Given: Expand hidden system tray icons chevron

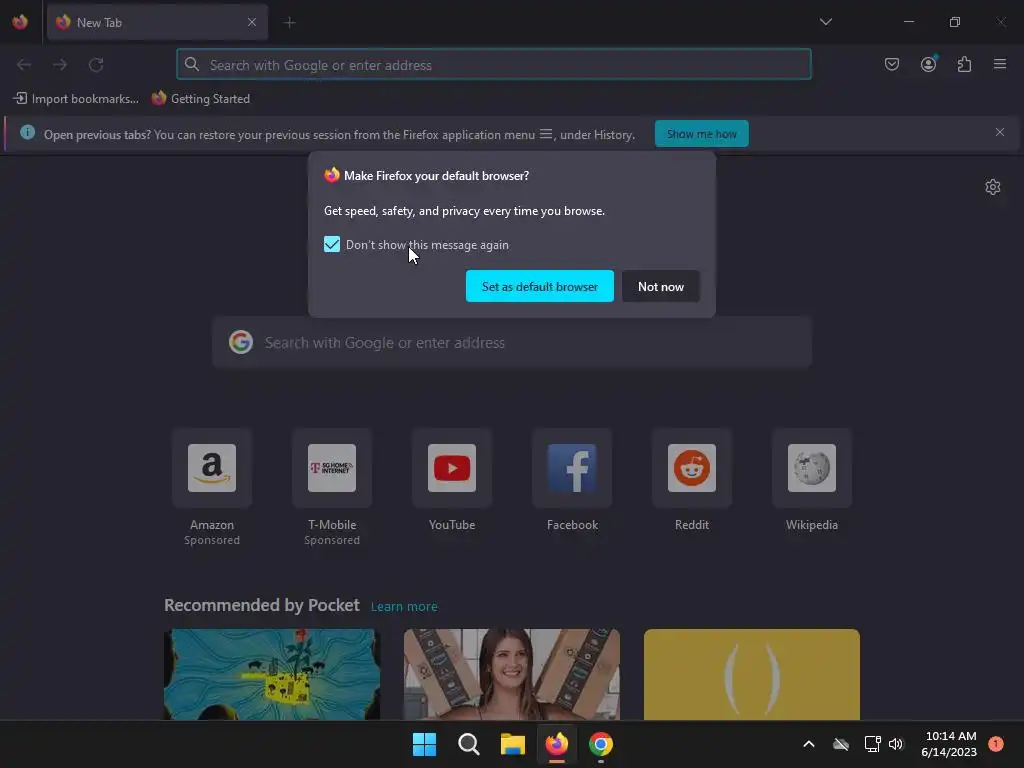Looking at the screenshot, I should point(808,744).
